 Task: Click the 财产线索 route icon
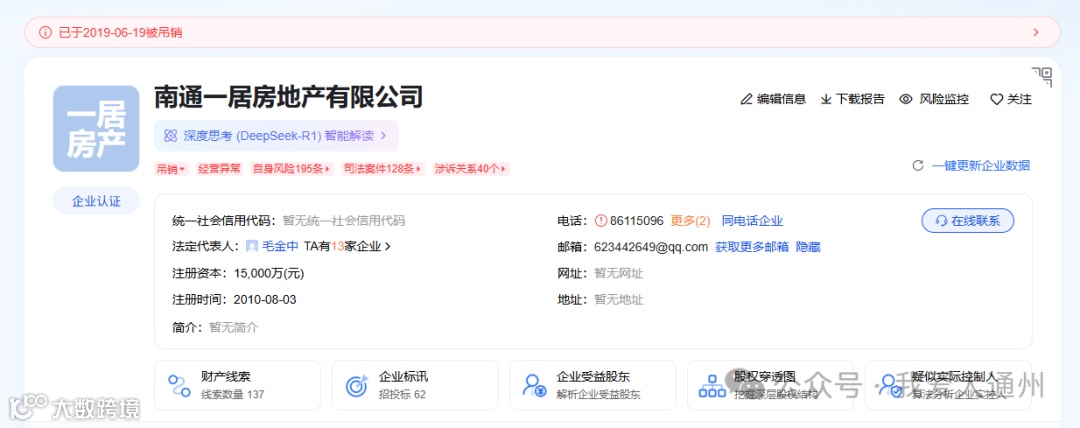coord(179,386)
